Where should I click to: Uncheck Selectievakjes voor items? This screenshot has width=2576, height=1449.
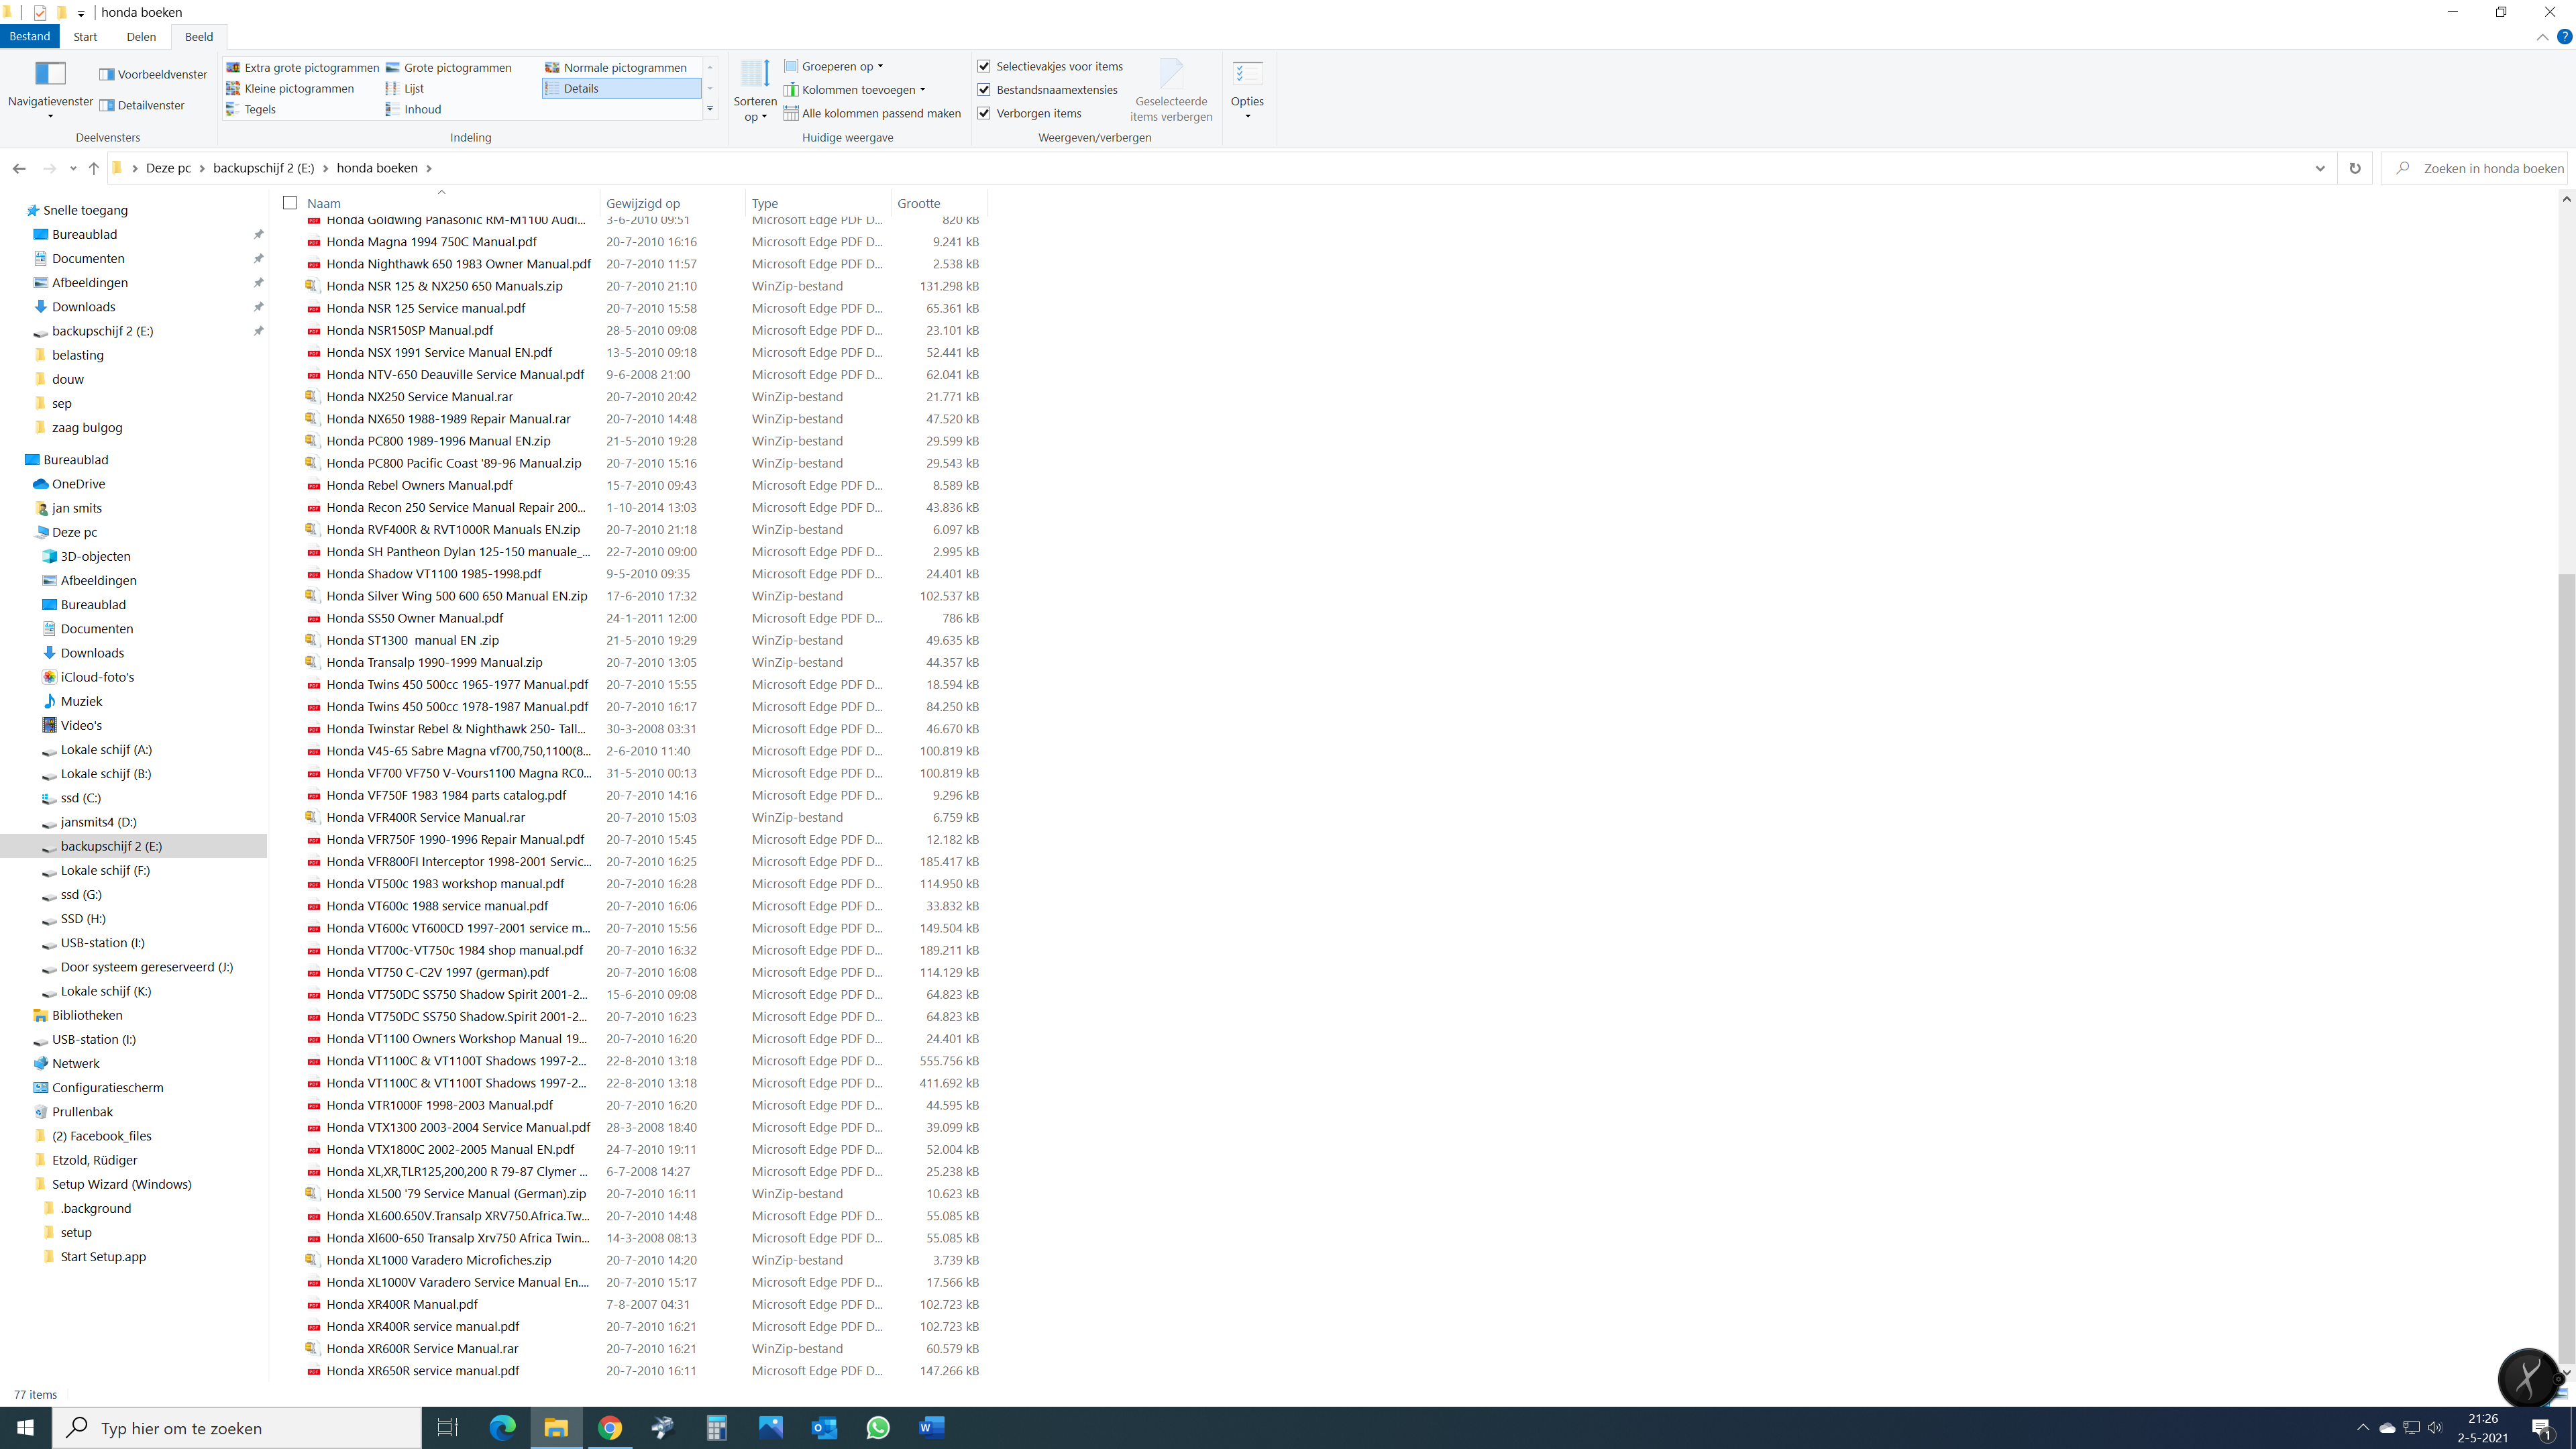[984, 66]
